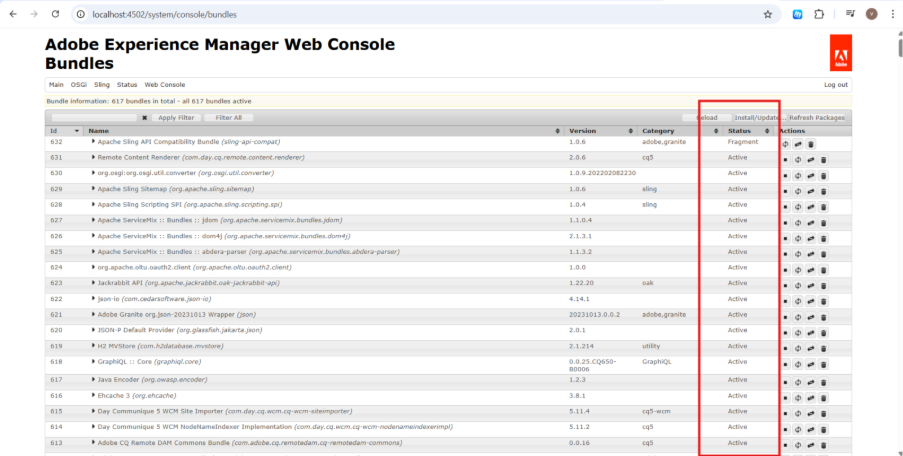
Task: Open the Apache Sling Scripting SPI bundle link
Action: pos(189,204)
